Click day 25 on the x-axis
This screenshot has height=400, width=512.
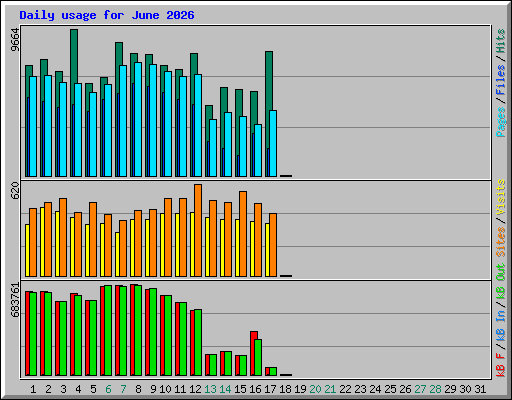coord(390,389)
